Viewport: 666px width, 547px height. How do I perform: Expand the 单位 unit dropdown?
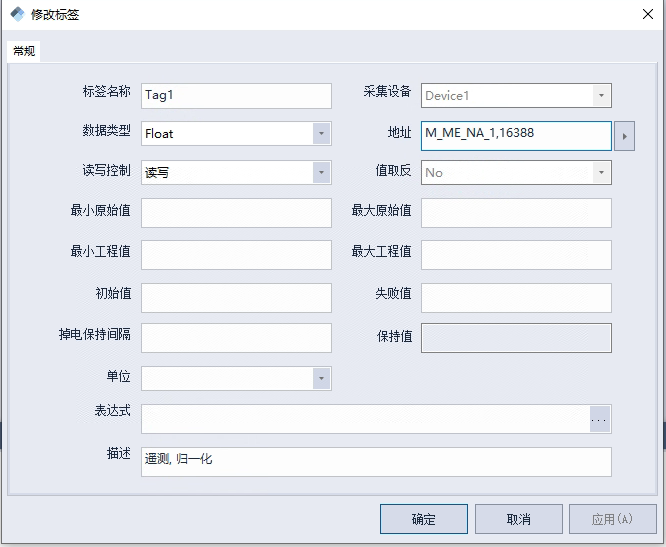[321, 378]
